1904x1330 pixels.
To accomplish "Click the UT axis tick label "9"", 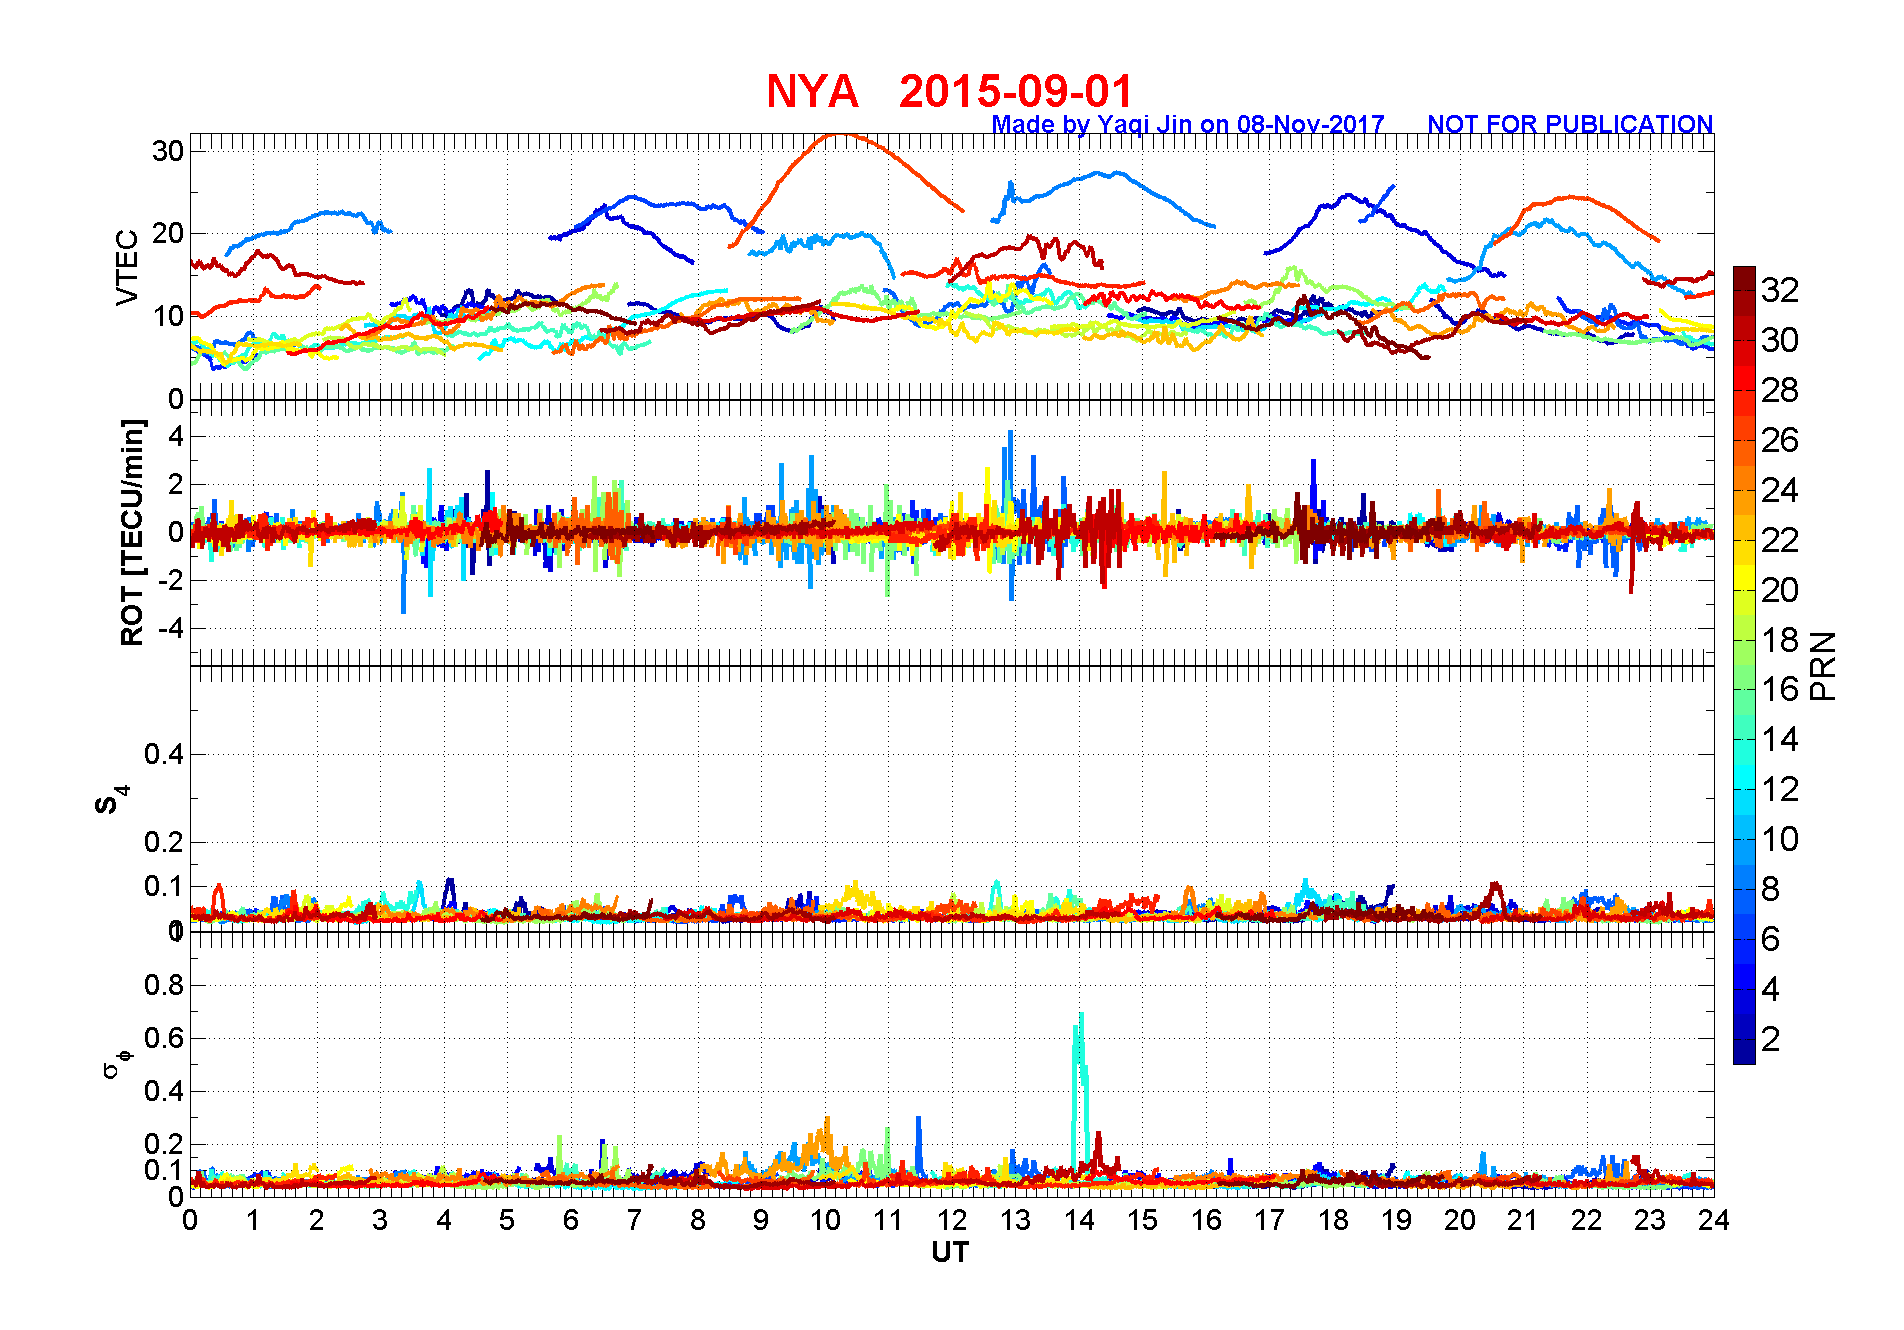I will point(761,1220).
